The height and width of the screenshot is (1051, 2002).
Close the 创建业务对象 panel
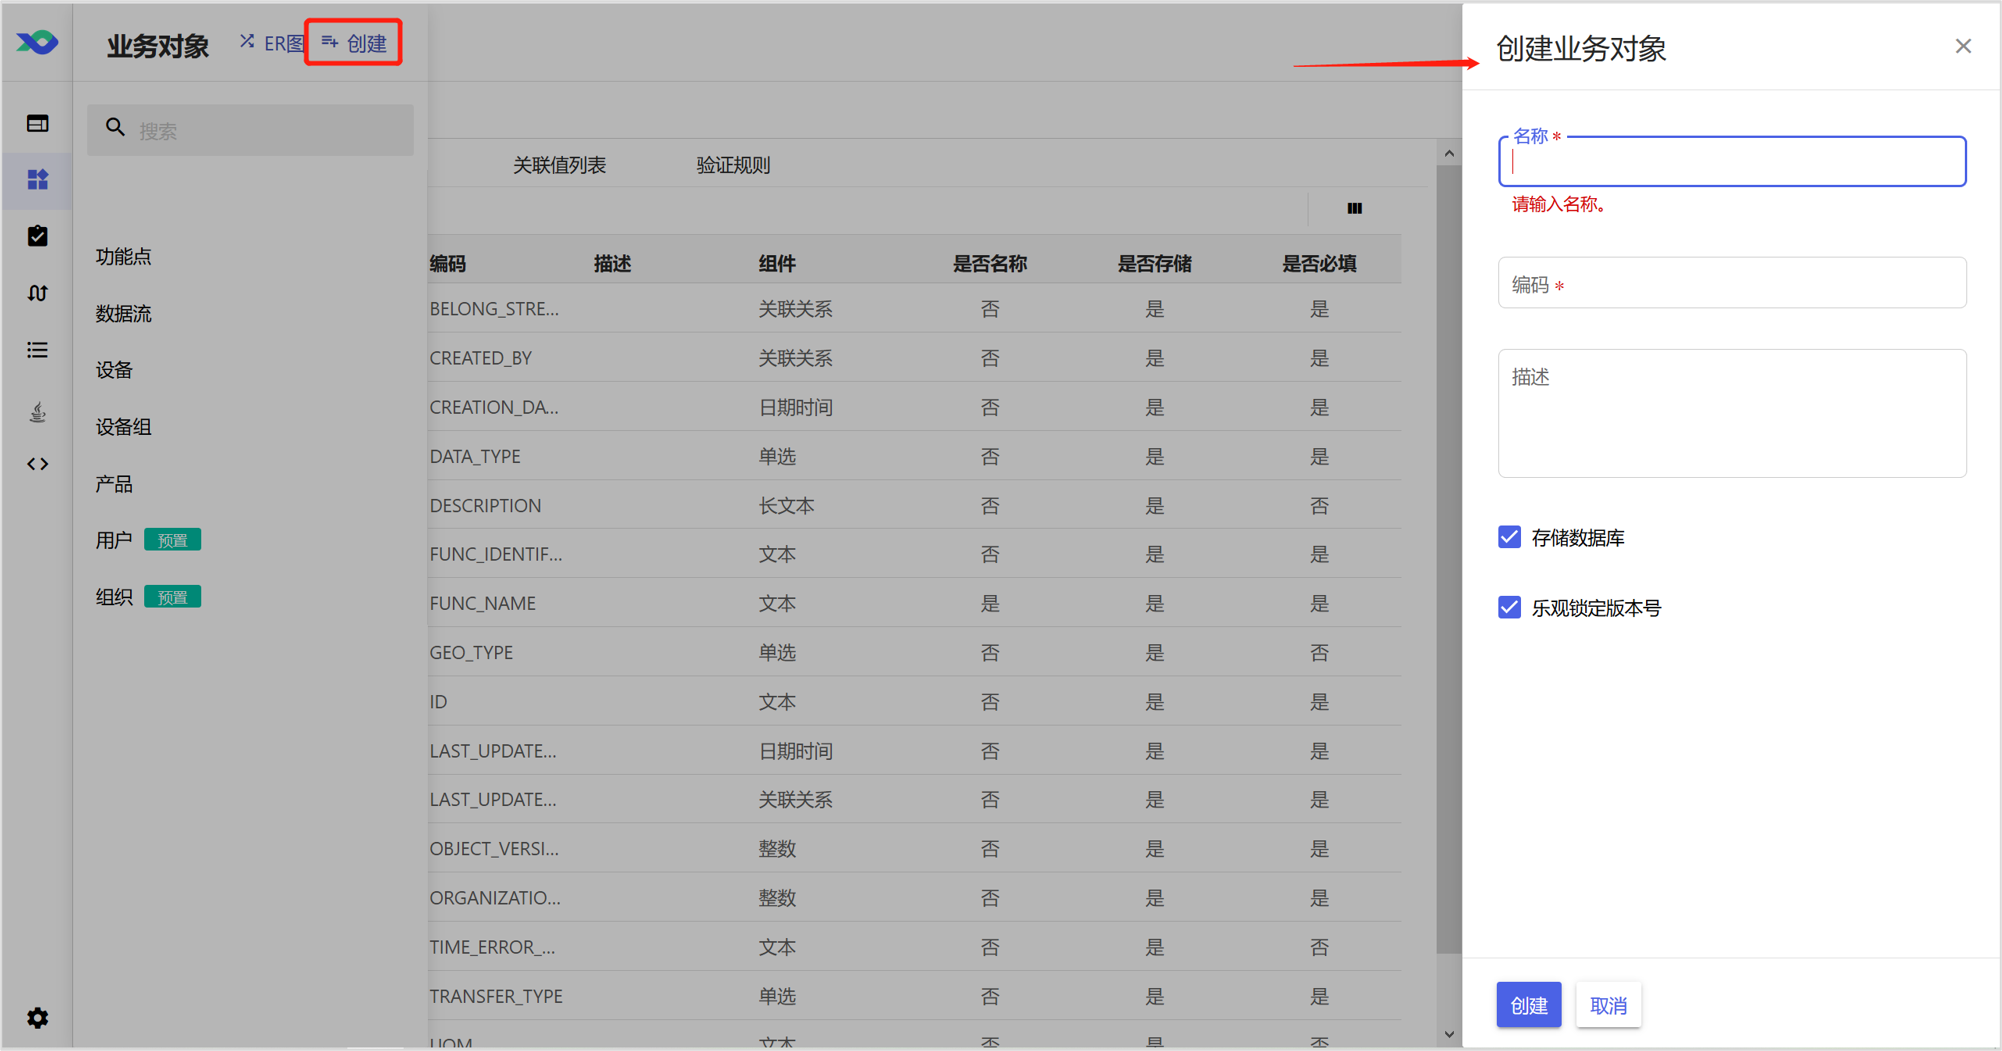click(x=1963, y=46)
